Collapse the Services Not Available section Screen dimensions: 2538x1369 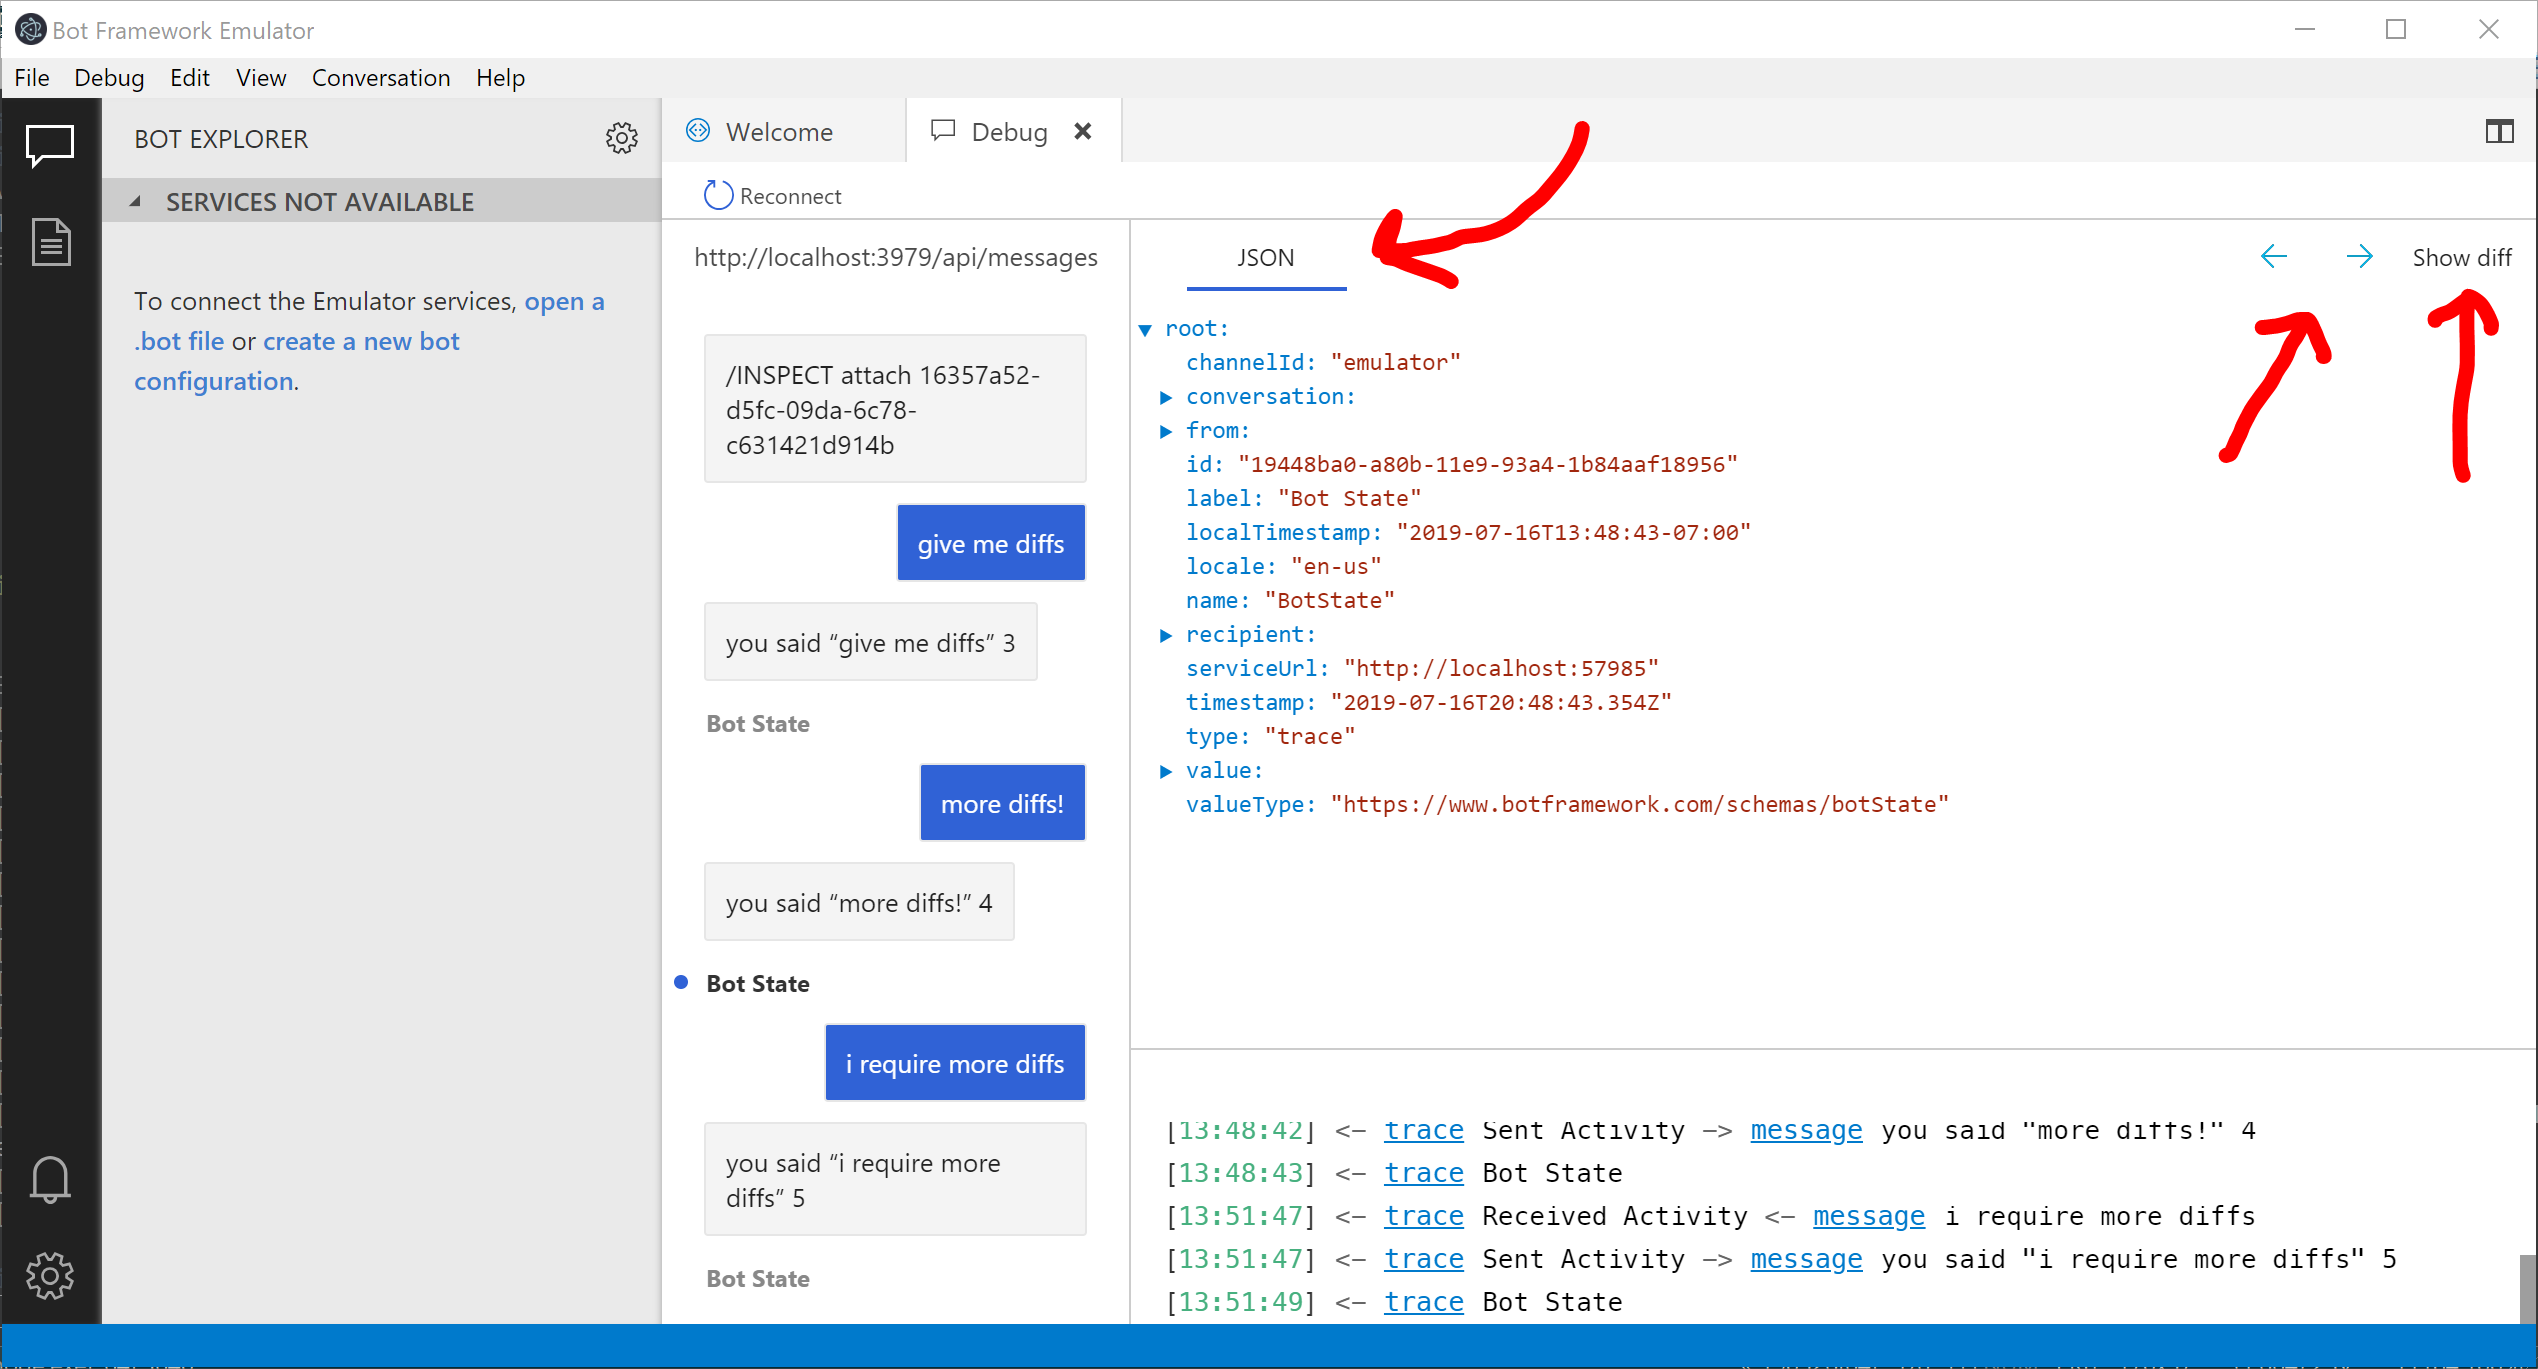(135, 201)
